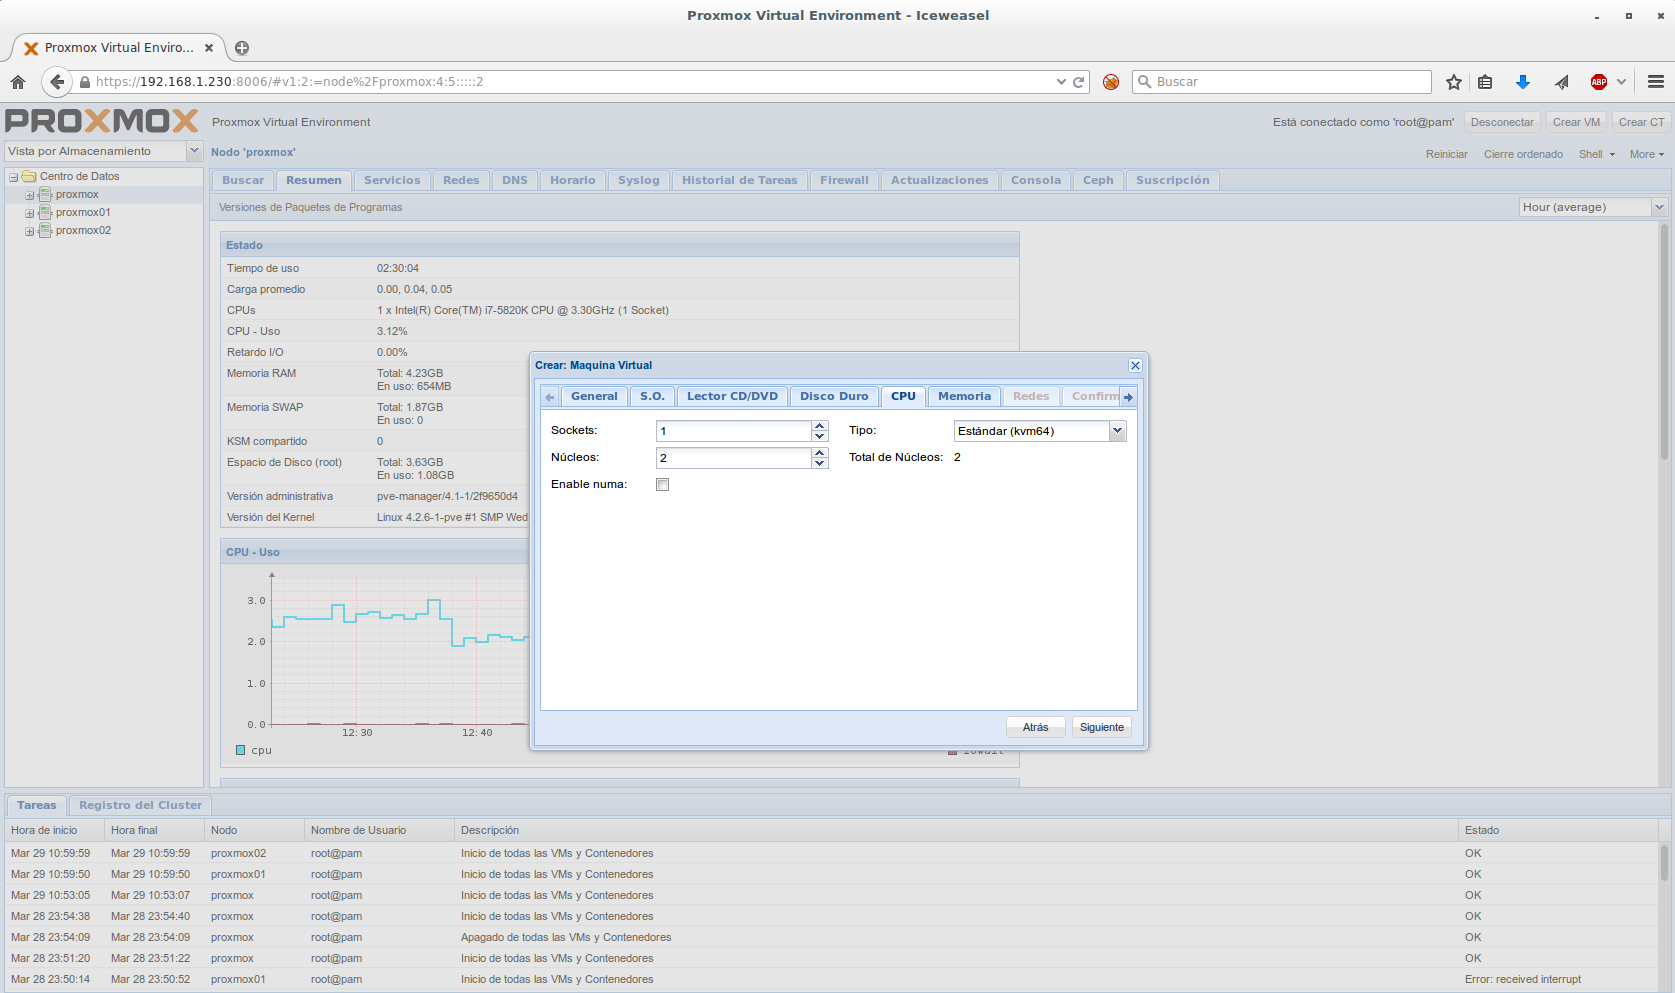The width and height of the screenshot is (1675, 993).
Task: Decrease Núcleos value with down arrow
Action: tap(820, 463)
